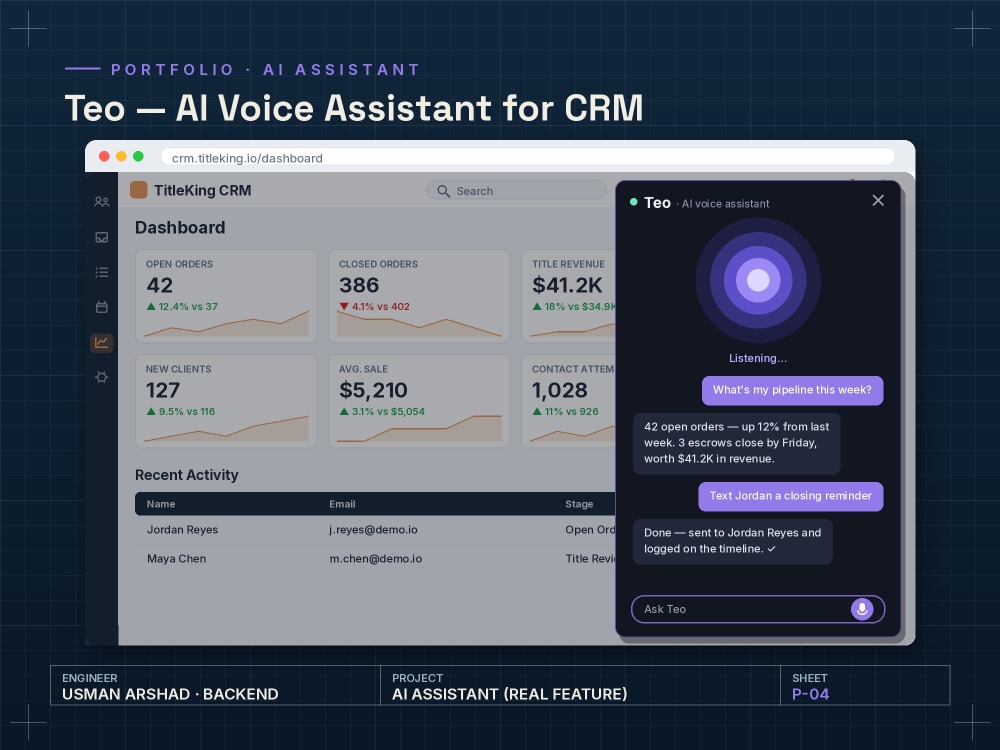Click the TitleKing CRM title text
Viewport: 1000px width, 750px height.
203,191
